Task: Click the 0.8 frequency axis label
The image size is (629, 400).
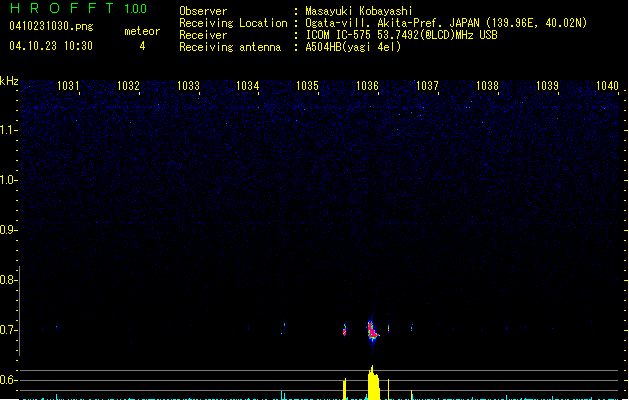Action: pyautogui.click(x=8, y=280)
